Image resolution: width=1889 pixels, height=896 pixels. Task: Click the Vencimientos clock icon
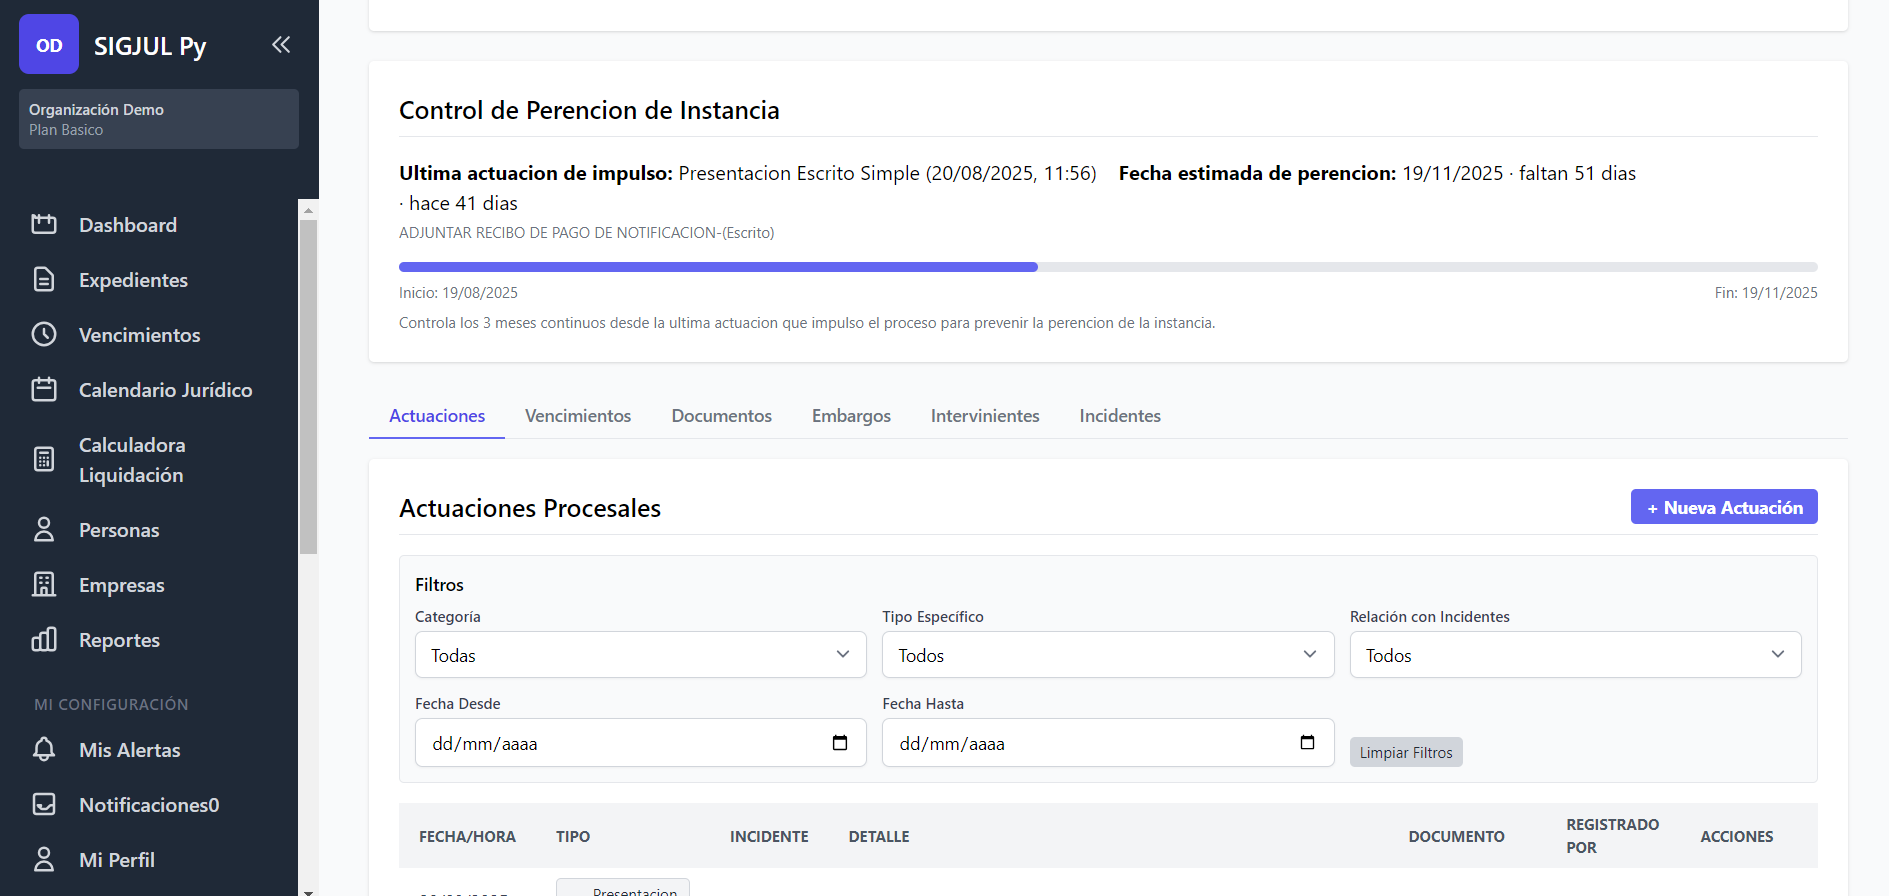click(x=44, y=335)
